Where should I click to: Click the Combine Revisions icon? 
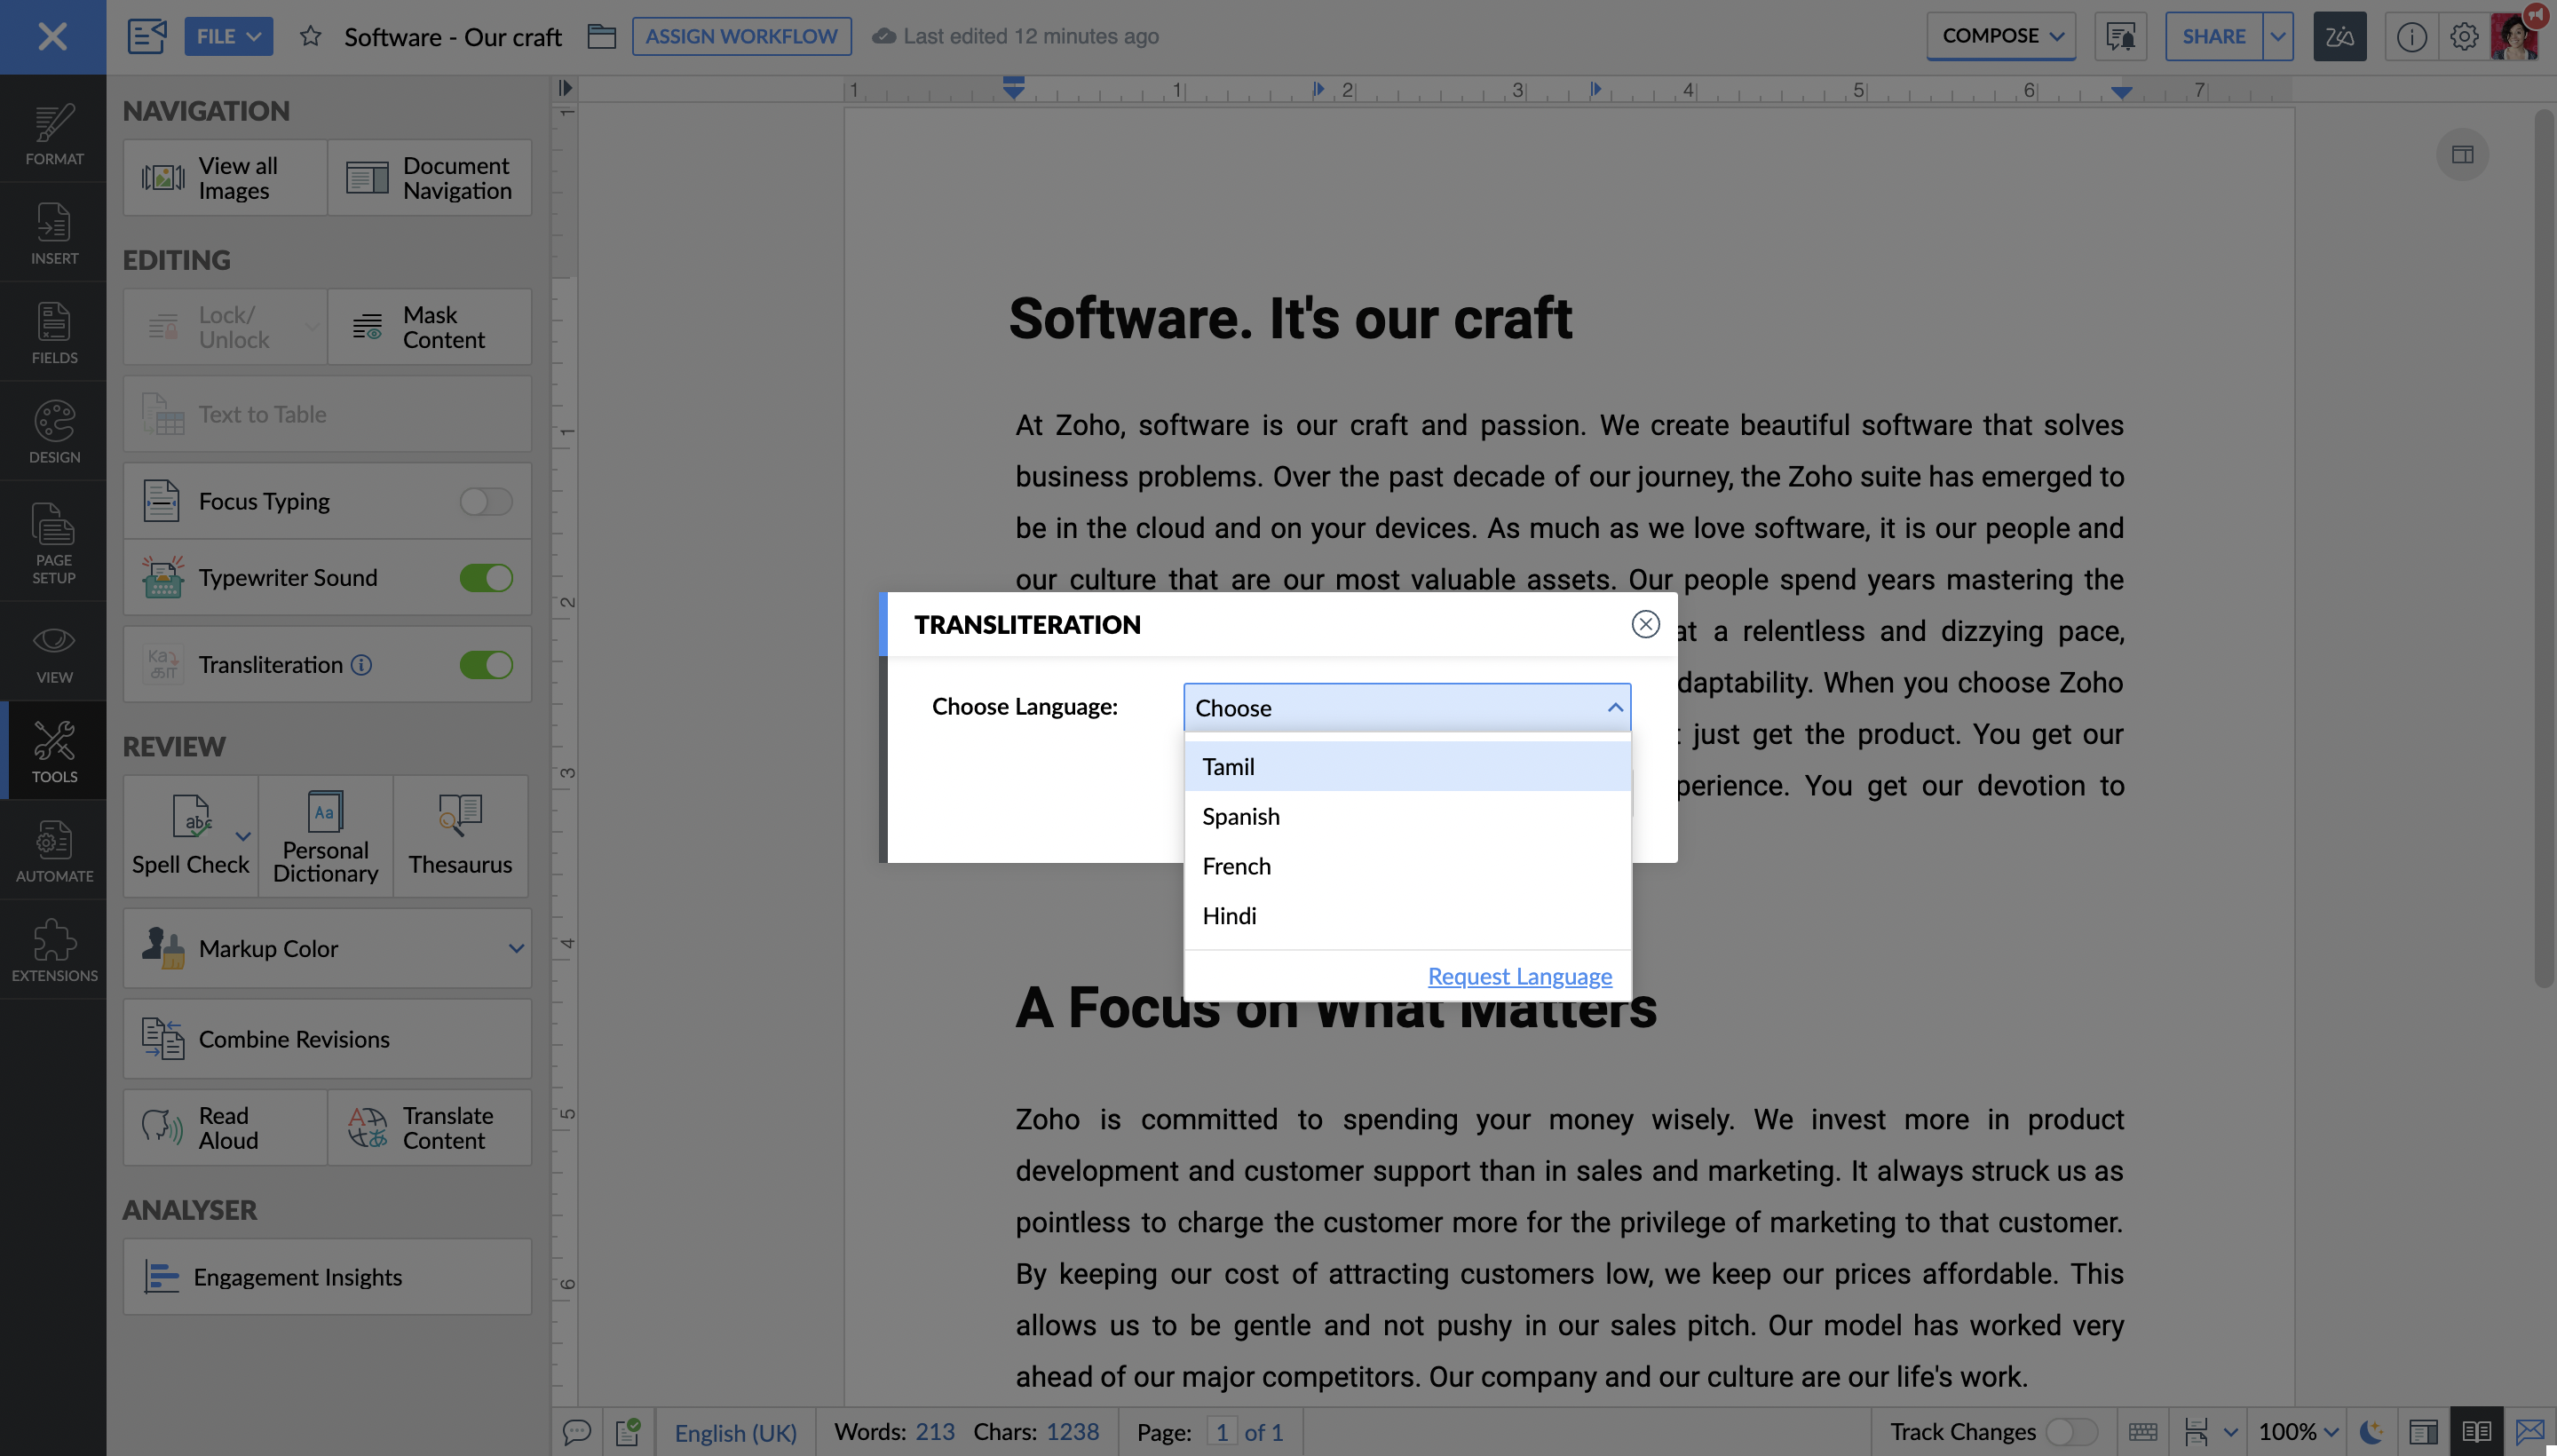[162, 1039]
